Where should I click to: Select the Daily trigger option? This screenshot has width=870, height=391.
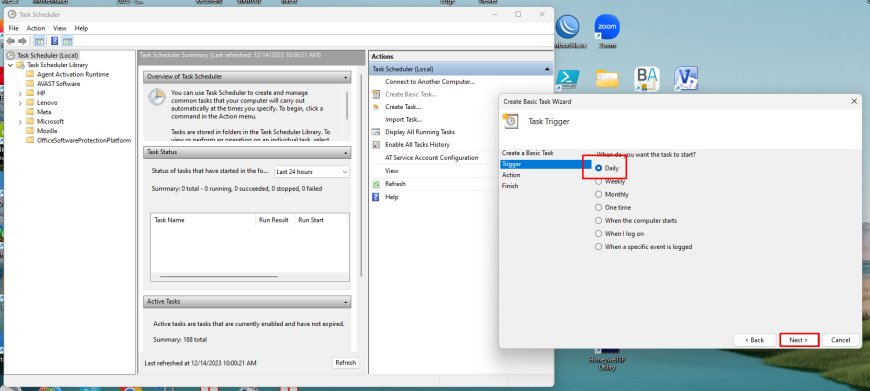599,168
